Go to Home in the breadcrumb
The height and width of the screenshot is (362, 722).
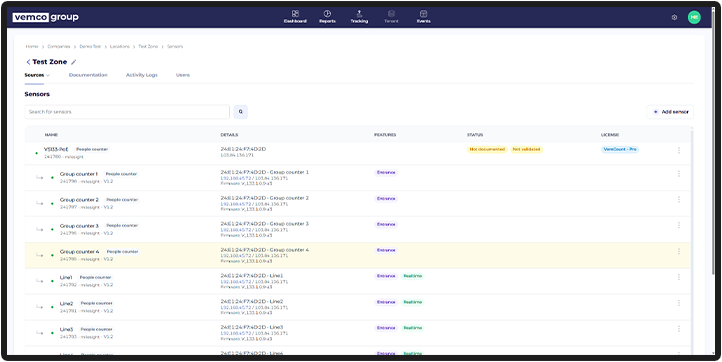click(32, 47)
